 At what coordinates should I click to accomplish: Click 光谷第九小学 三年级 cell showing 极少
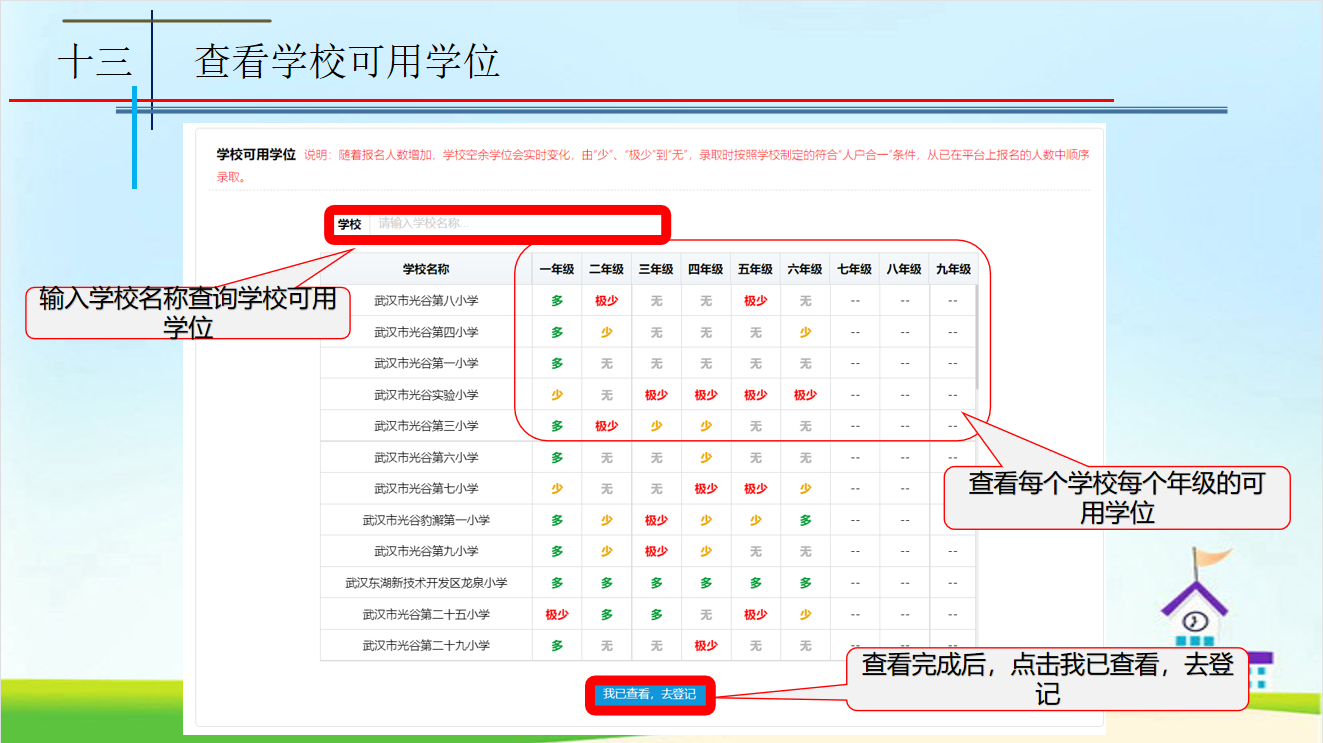(656, 551)
